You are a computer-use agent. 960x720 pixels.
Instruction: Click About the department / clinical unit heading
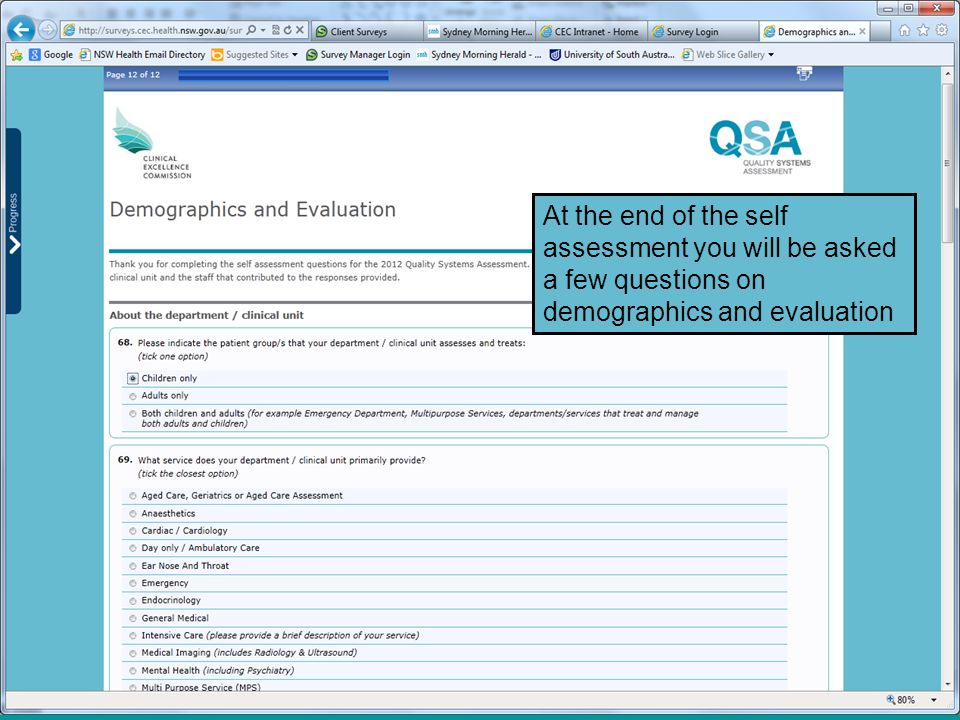206,315
